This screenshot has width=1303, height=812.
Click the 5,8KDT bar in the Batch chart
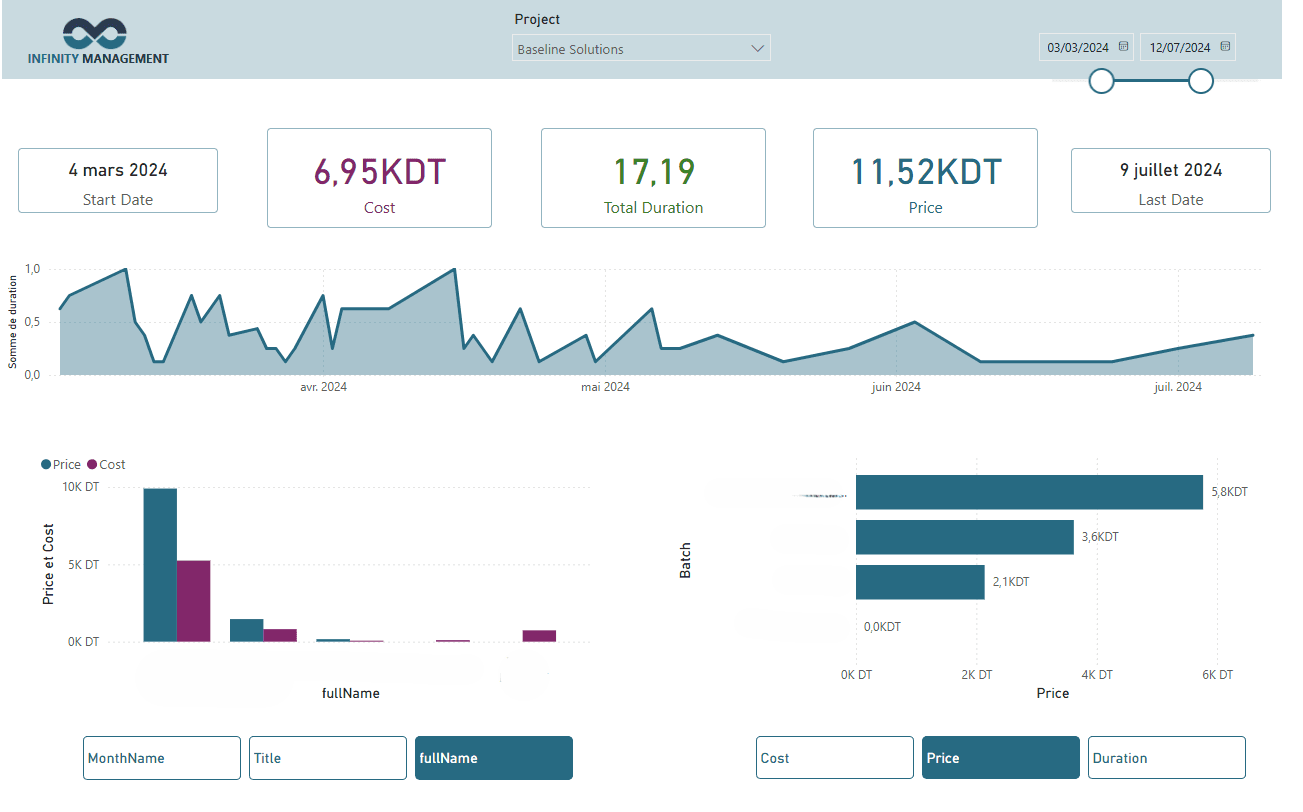(1029, 492)
